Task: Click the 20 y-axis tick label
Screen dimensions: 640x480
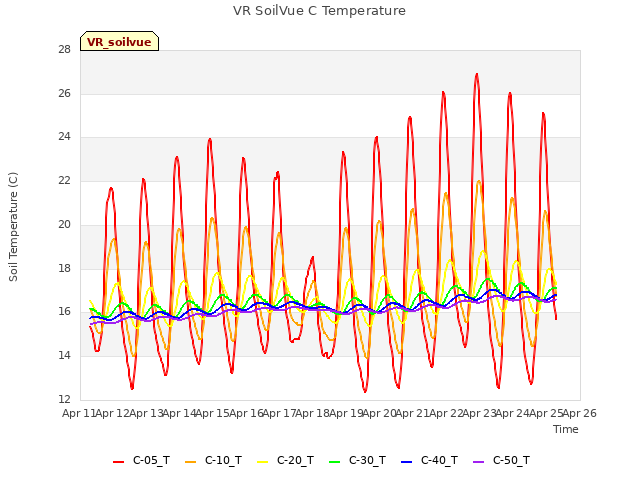Action: [x=64, y=224]
